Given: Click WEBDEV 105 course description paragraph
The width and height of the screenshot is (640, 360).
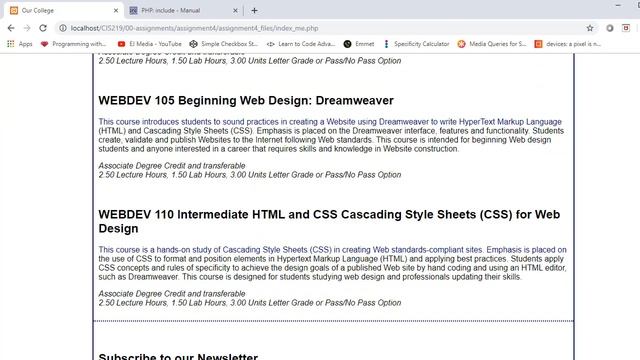Looking at the screenshot, I should tap(331, 135).
